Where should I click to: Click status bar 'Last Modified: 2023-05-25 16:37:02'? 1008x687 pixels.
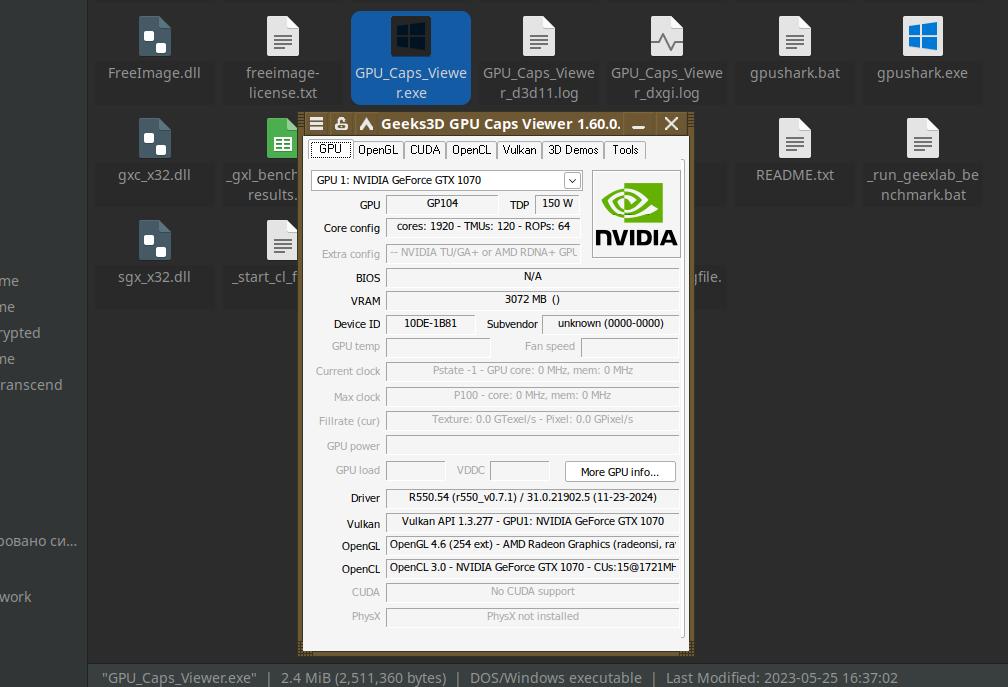(x=782, y=678)
